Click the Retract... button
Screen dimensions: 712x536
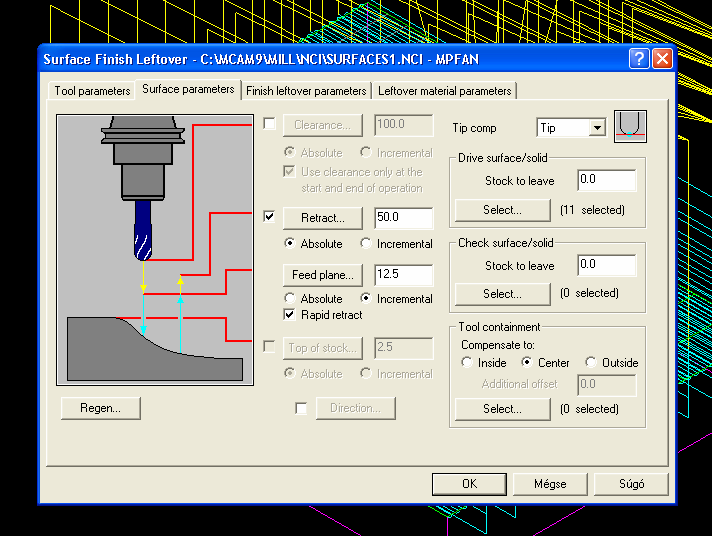click(323, 218)
